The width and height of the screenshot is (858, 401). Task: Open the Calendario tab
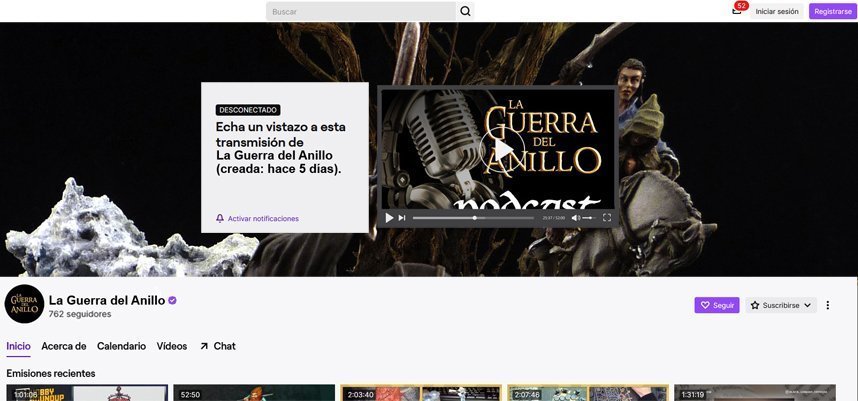tap(121, 346)
